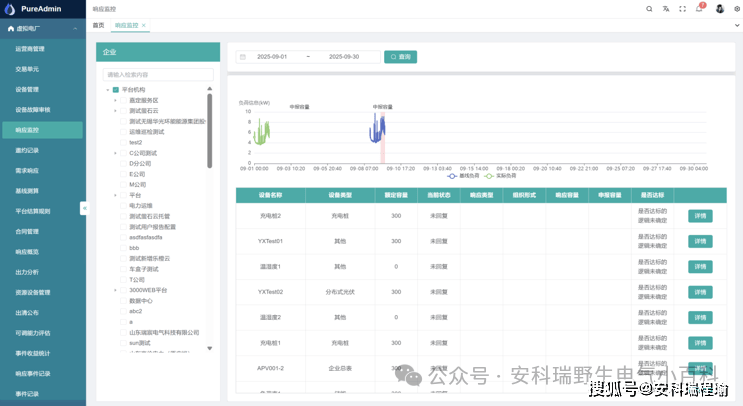Collapse sidebar using double-chevron handle
Viewport: 743px width, 406px height.
(84, 208)
